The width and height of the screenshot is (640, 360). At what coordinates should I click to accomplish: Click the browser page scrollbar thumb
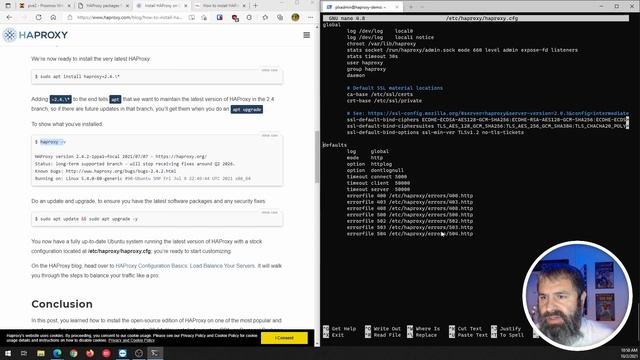(x=317, y=157)
